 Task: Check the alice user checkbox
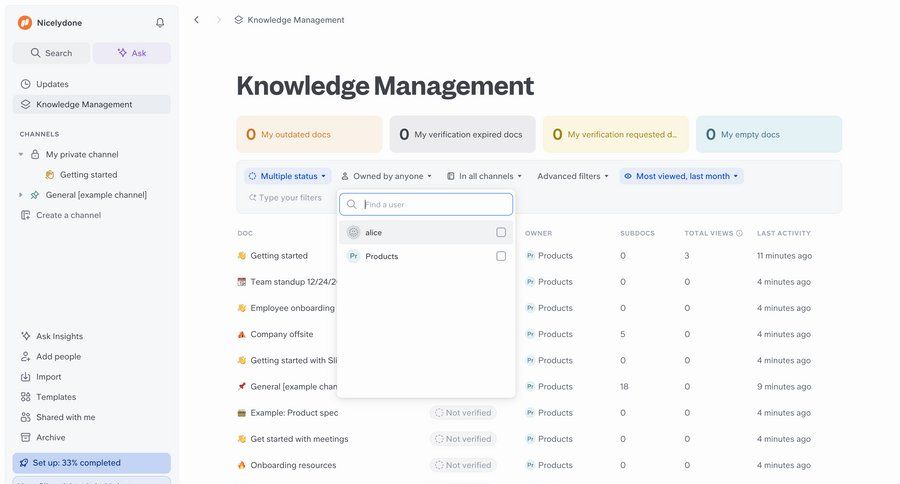501,232
